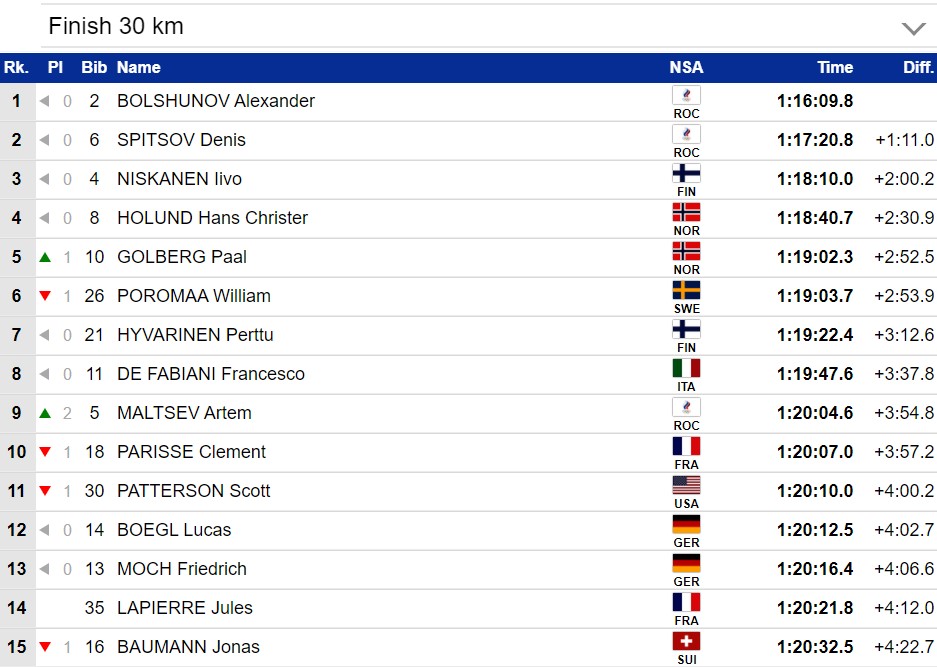
Task: Click the NSA column header
Action: (686, 68)
